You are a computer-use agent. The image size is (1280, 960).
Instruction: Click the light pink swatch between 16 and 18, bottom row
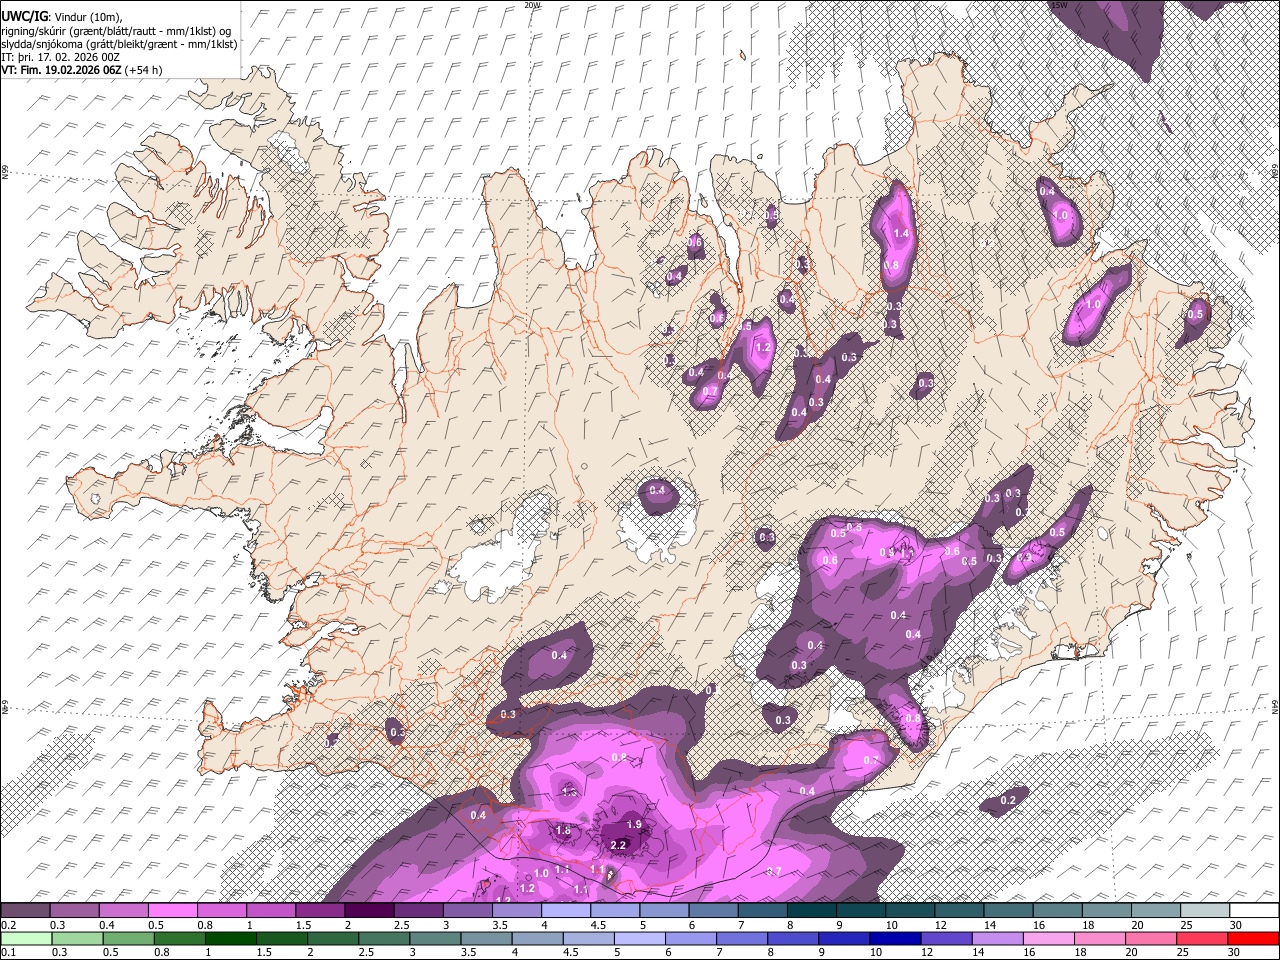pyautogui.click(x=1049, y=939)
